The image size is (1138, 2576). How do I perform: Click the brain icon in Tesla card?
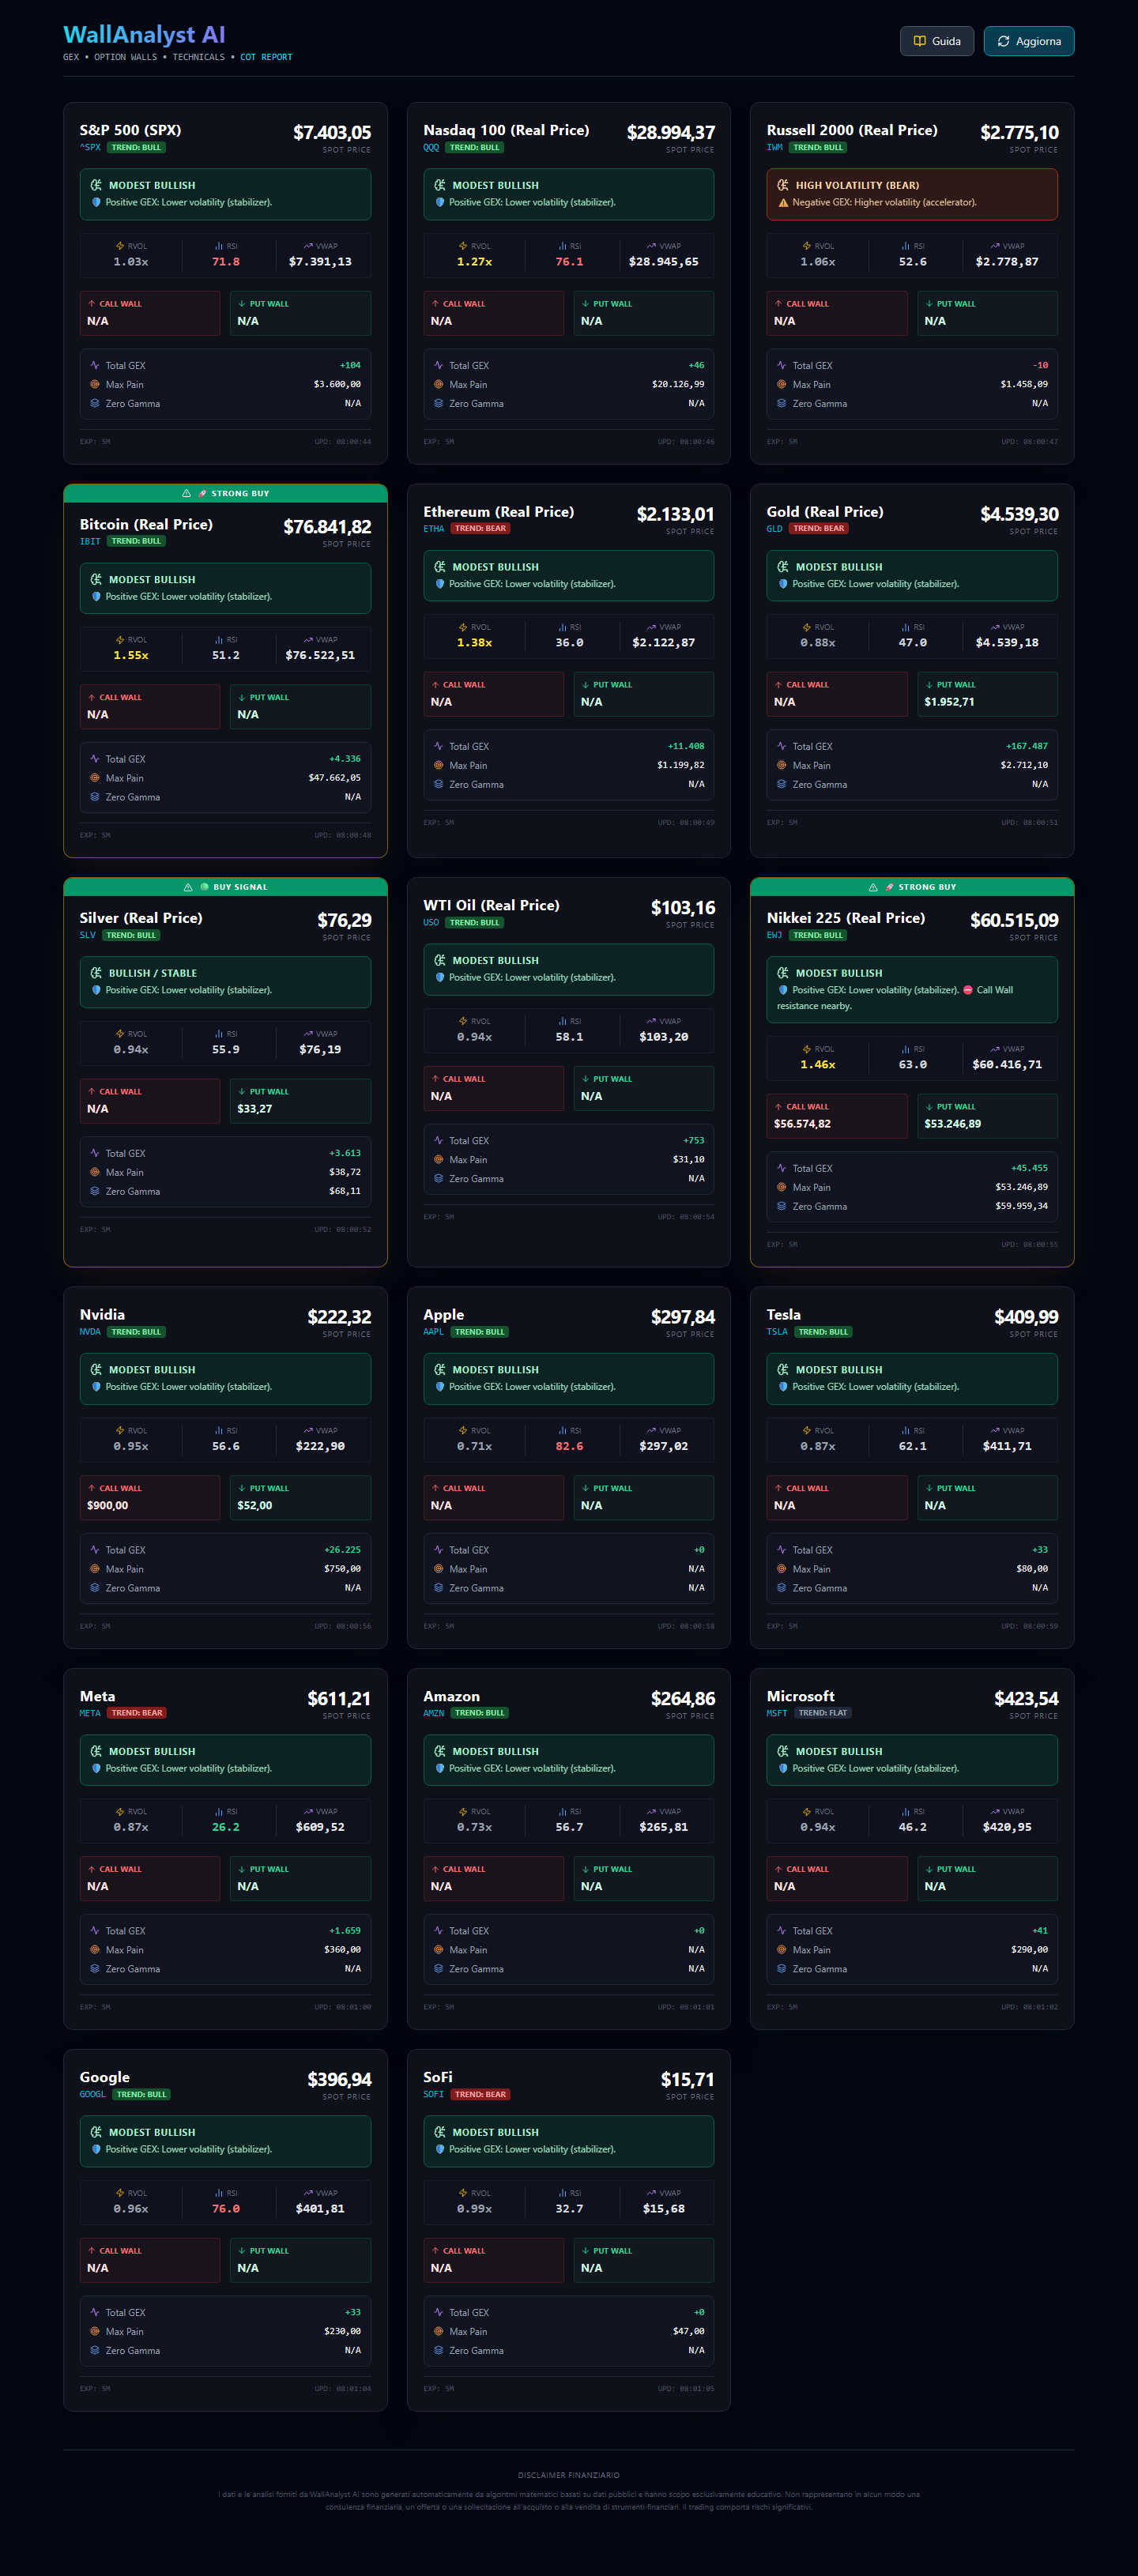pos(783,1369)
